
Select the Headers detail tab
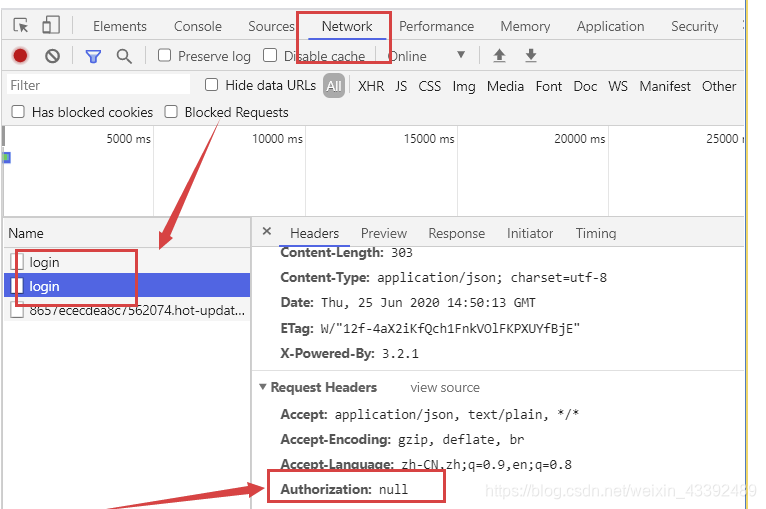pos(314,233)
